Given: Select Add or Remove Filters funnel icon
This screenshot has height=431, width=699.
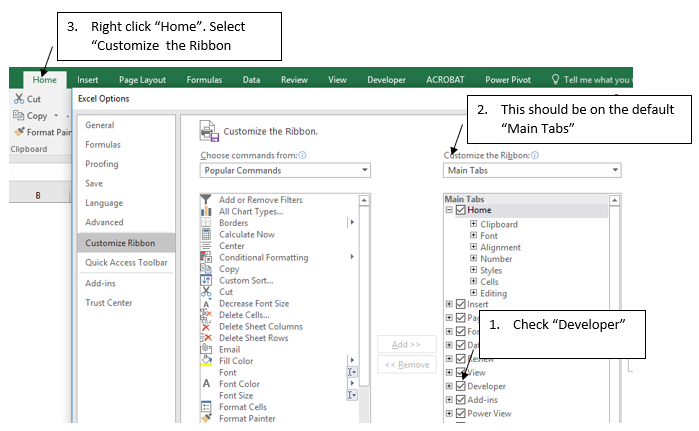Looking at the screenshot, I should [206, 199].
